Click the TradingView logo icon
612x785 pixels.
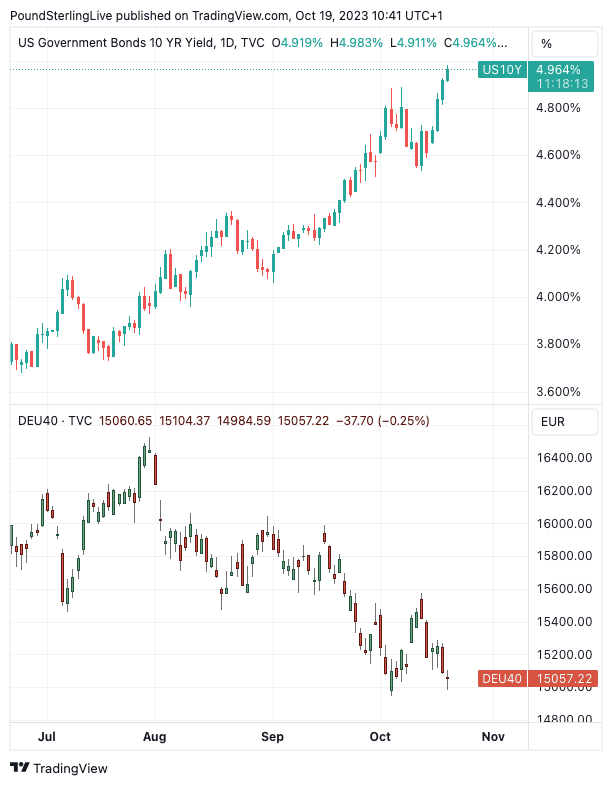coord(19,768)
